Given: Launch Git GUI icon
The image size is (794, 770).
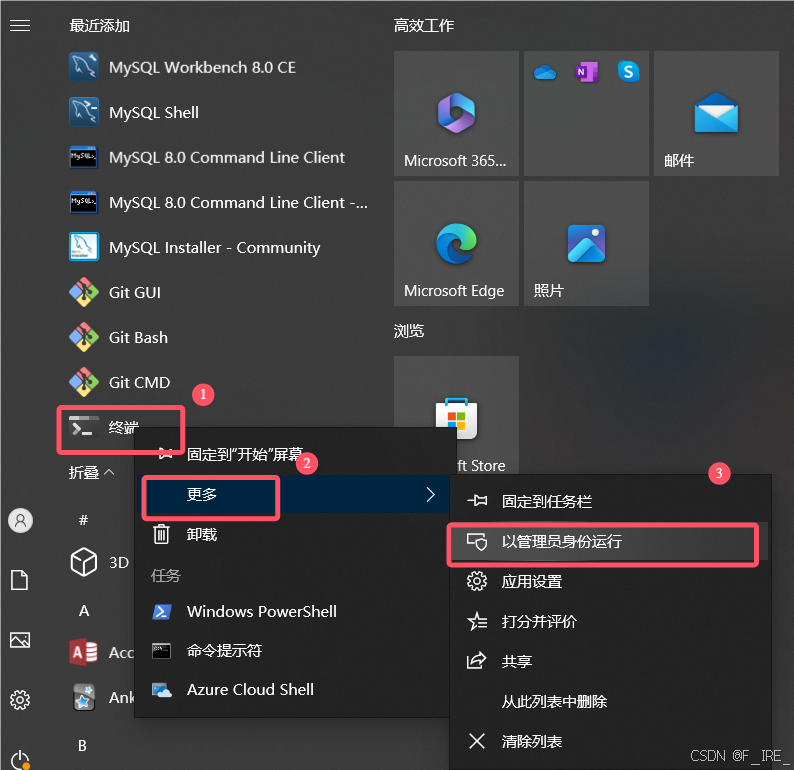Looking at the screenshot, I should click(x=84, y=292).
